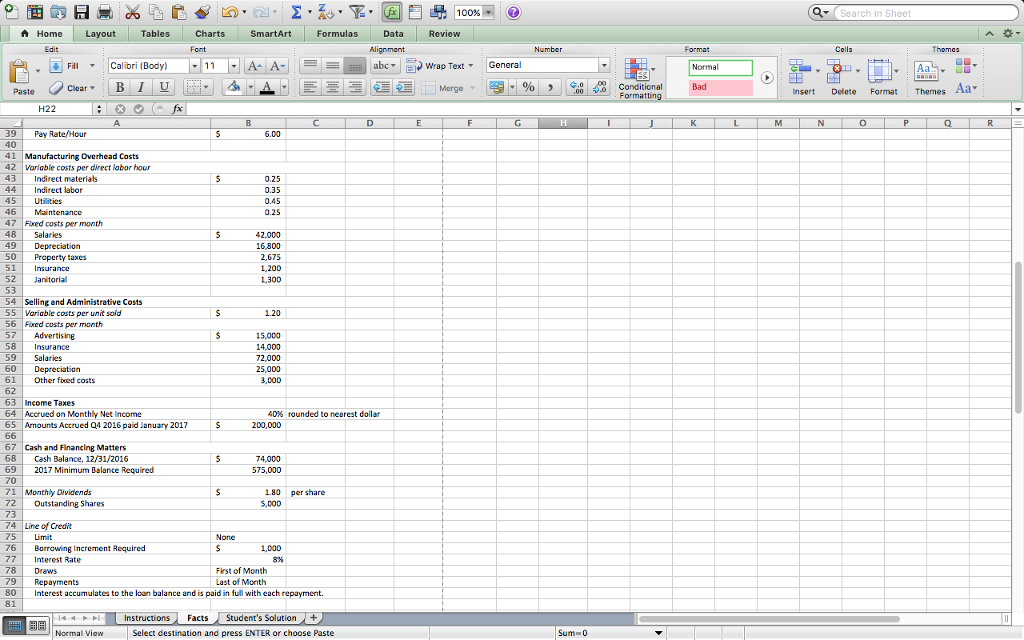Click the Filter funnel icon
Viewport: 1024px width, 640px height.
tap(357, 12)
